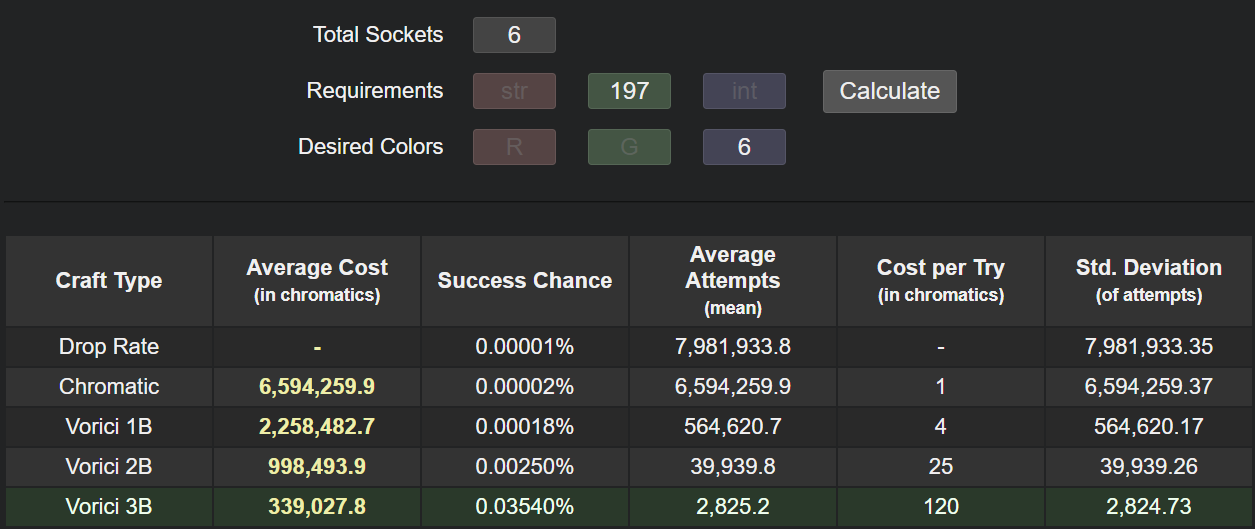Viewport: 1255px width, 529px height.
Task: Focus the red R desired colors field
Action: (514, 147)
